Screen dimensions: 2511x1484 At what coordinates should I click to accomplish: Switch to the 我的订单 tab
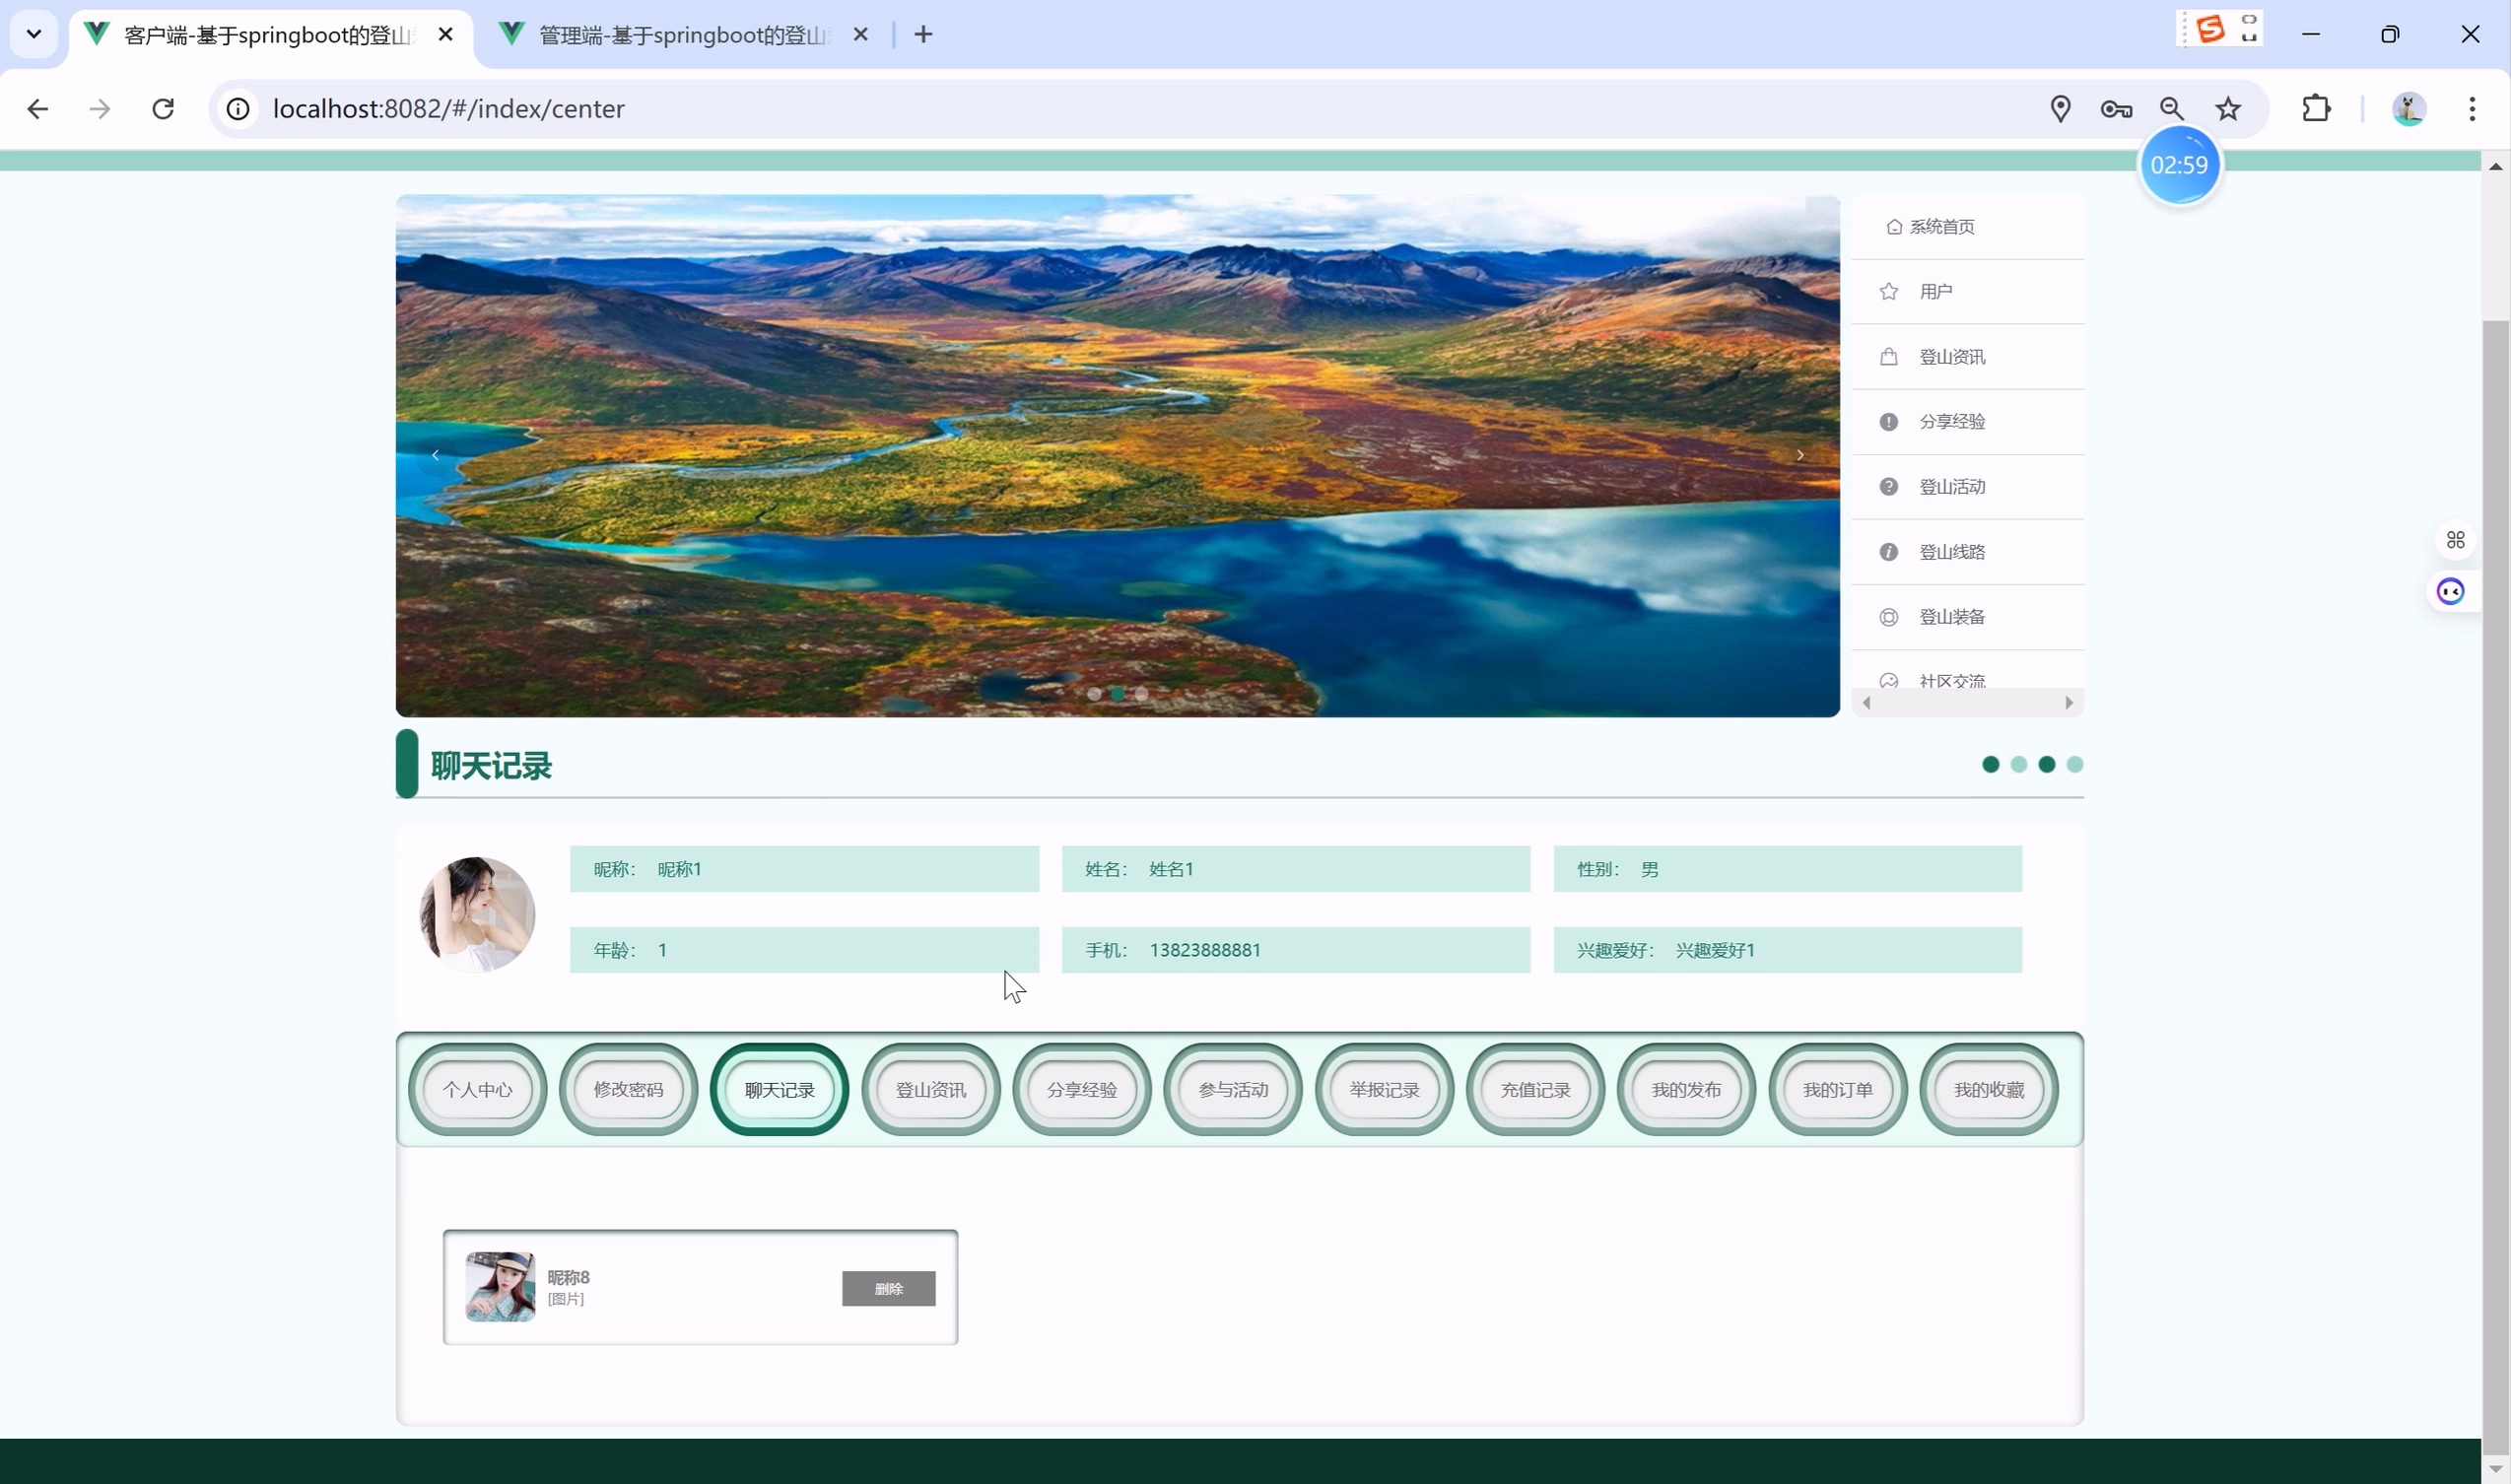(1837, 1090)
